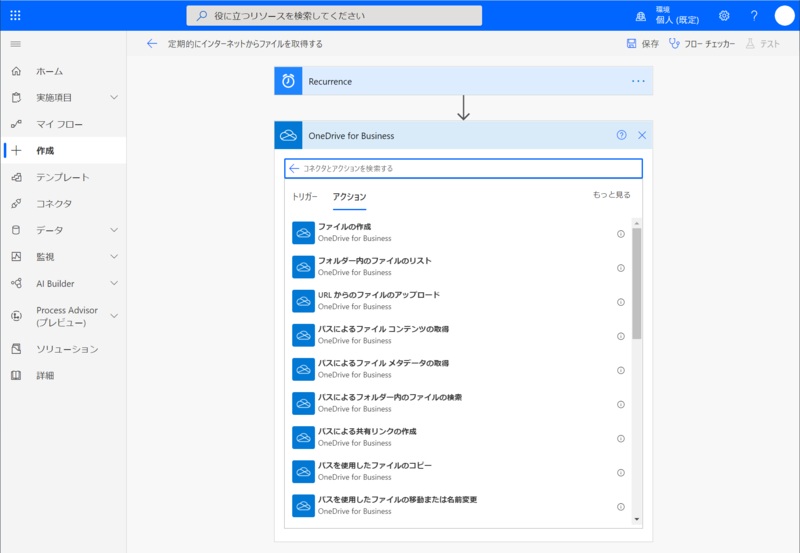Image resolution: width=800 pixels, height=553 pixels.
Task: Select パスを使用したファイルのコピー action
Action: [x=458, y=472]
